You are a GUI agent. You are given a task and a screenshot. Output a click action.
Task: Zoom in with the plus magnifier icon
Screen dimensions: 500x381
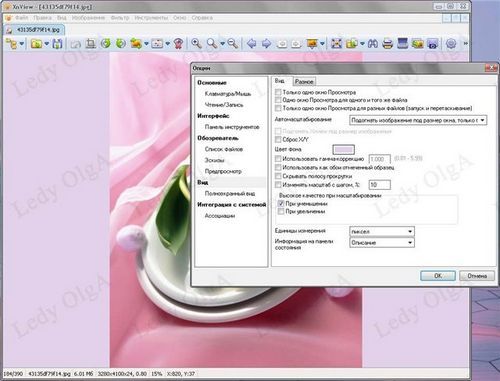click(196, 43)
